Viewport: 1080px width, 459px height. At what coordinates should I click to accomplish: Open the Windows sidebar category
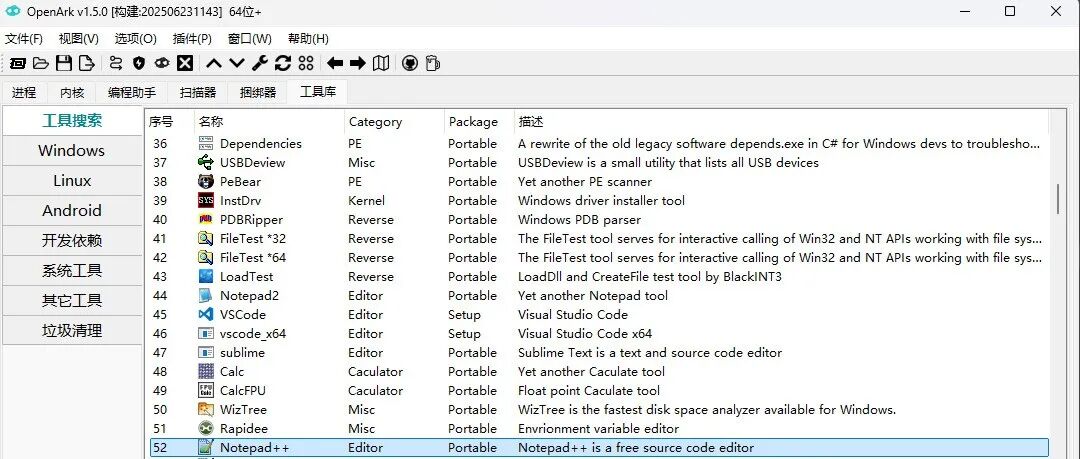tap(72, 150)
